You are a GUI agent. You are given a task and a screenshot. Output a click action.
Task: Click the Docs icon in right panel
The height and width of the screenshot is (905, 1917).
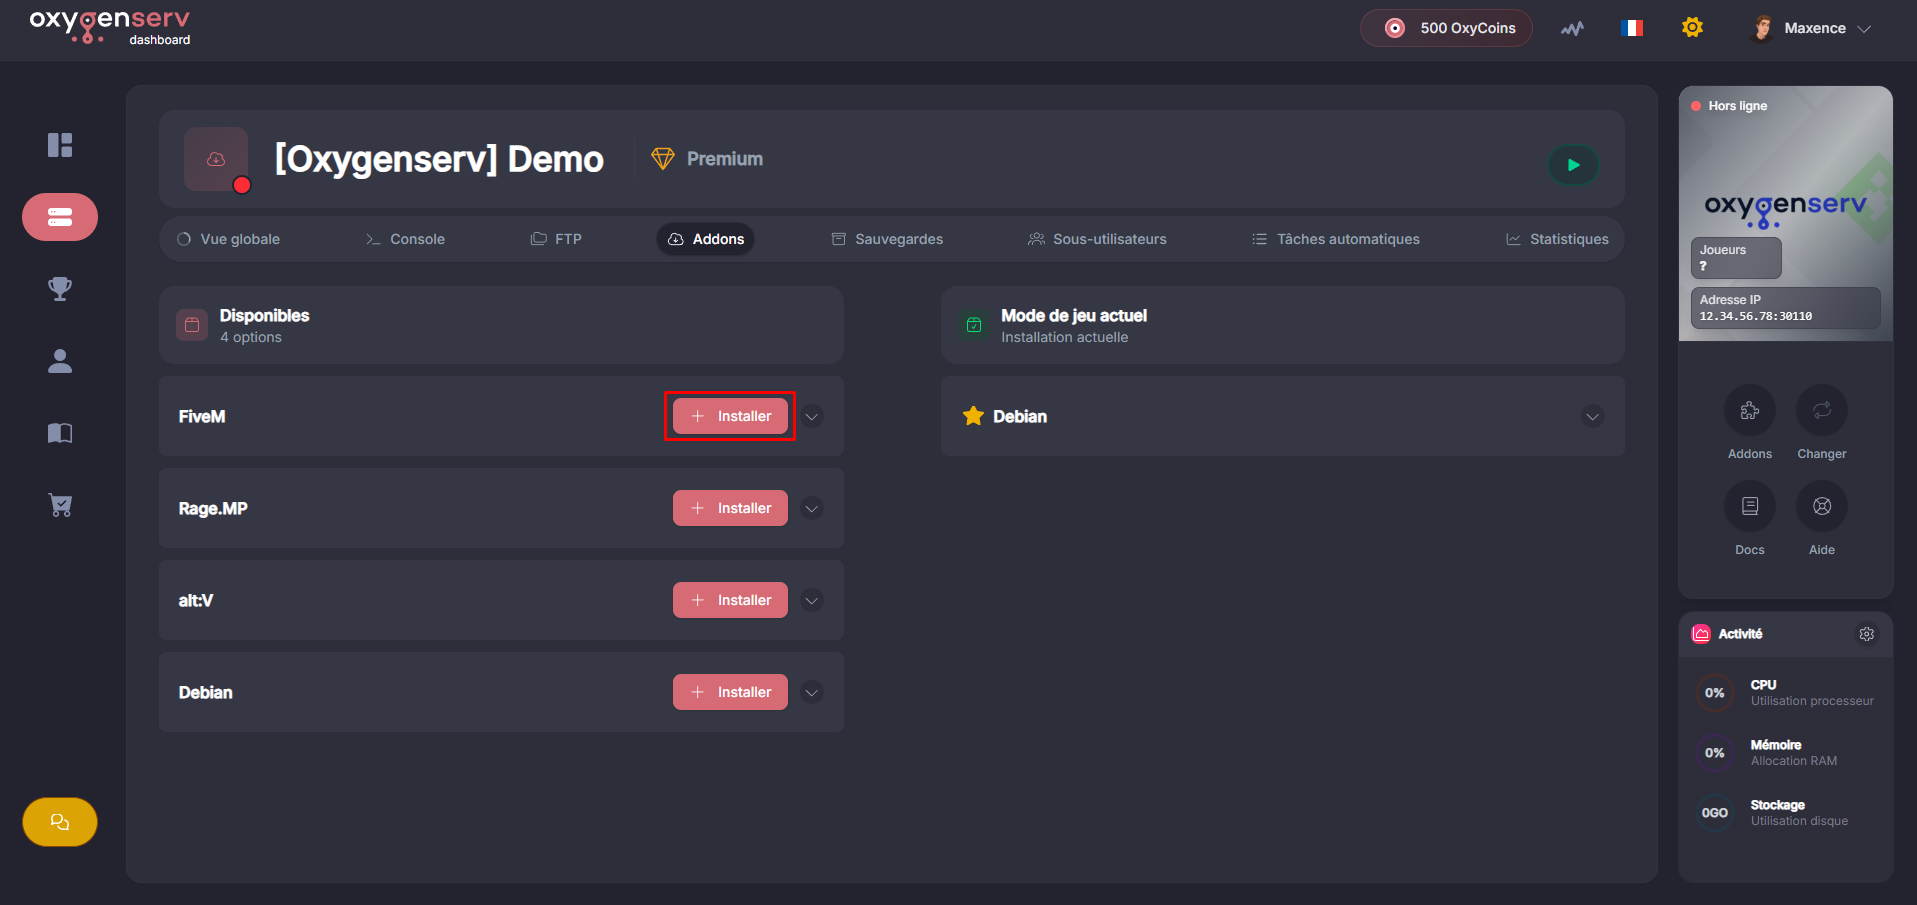[x=1749, y=506]
